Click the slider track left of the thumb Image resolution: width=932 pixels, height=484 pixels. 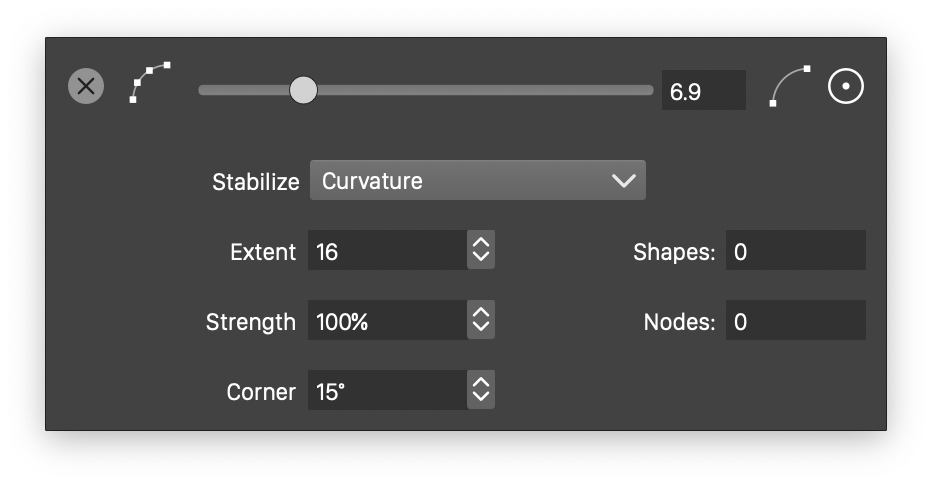tap(243, 90)
